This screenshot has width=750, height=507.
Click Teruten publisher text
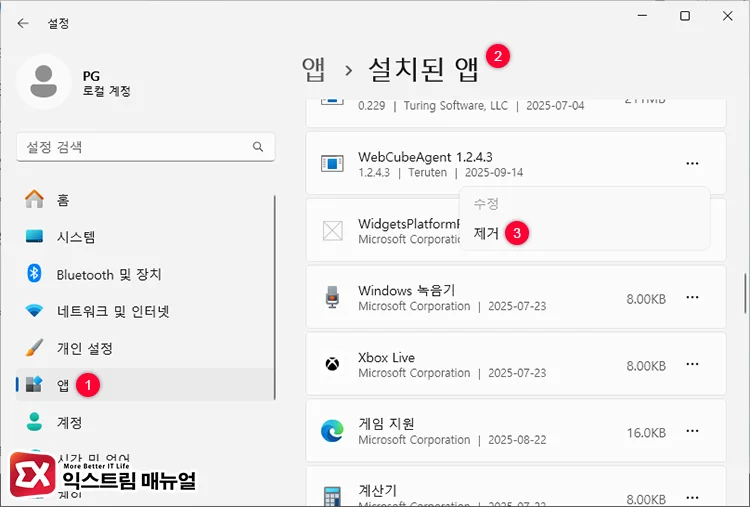pyautogui.click(x=428, y=173)
